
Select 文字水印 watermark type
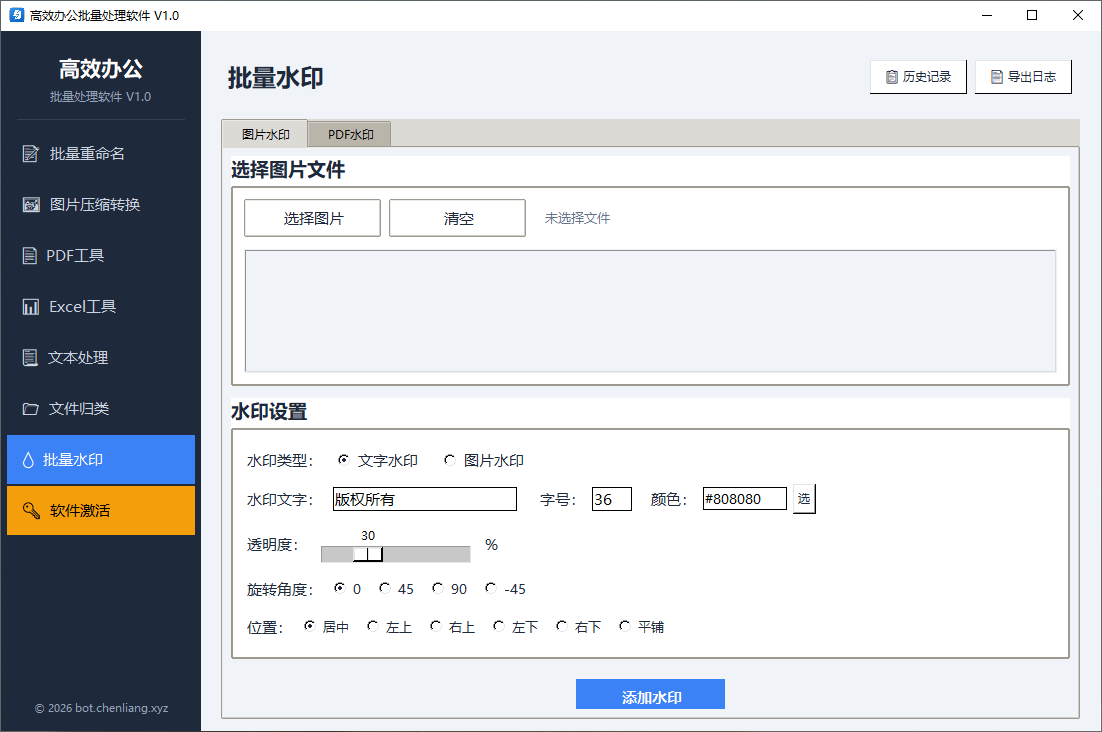[x=344, y=459]
